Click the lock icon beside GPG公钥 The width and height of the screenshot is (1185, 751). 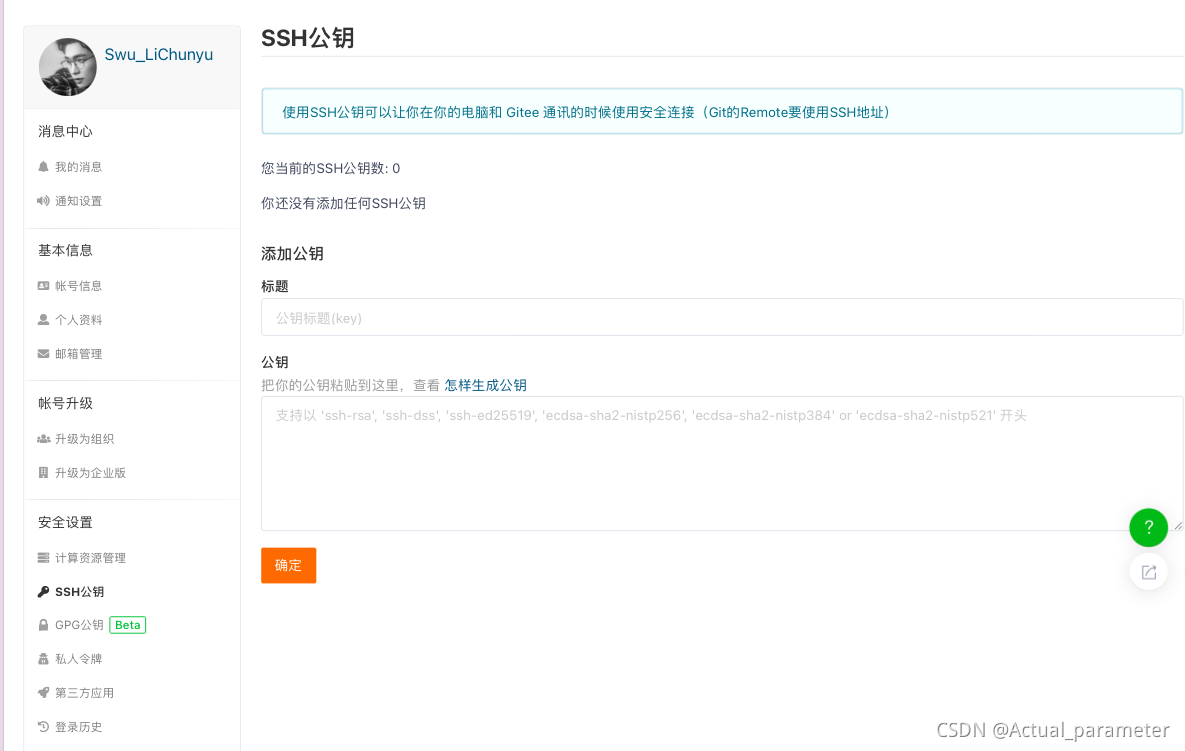(43, 625)
